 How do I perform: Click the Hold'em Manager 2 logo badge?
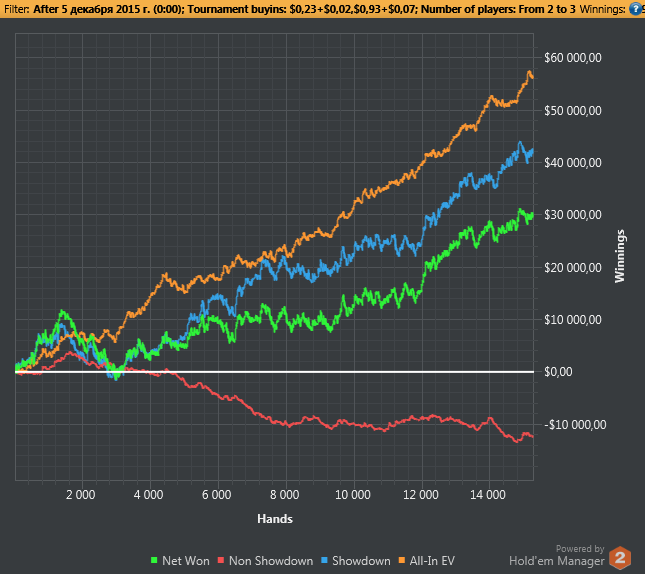[x=620, y=558]
